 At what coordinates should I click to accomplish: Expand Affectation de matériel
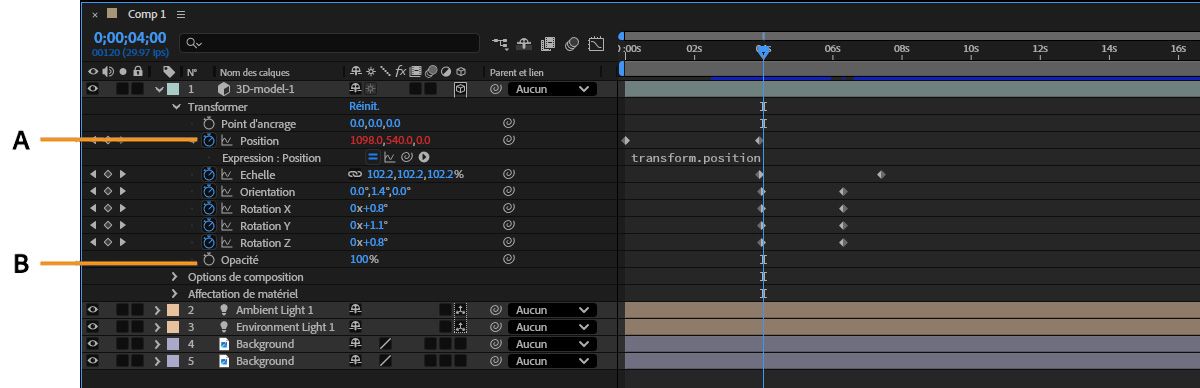point(175,294)
